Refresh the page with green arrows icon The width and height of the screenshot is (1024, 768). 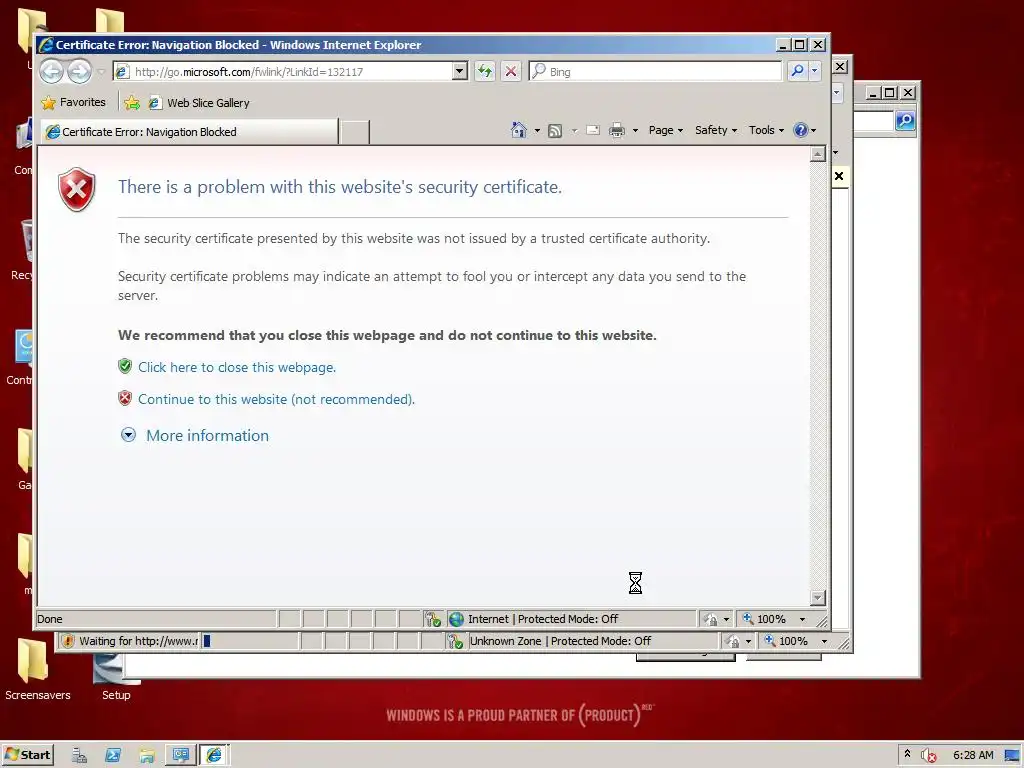[x=485, y=71]
